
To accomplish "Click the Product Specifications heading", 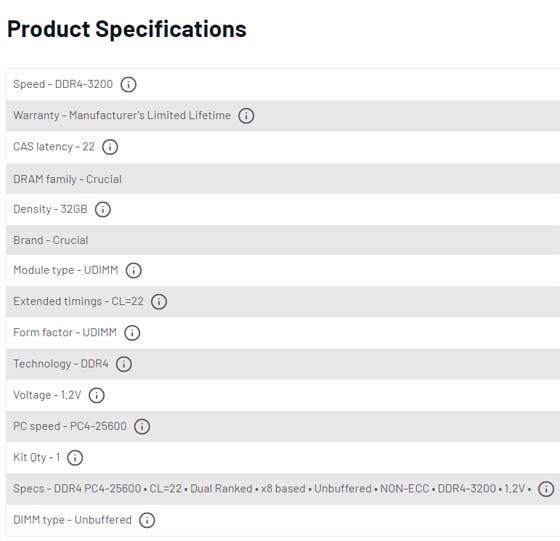I will click(127, 29).
